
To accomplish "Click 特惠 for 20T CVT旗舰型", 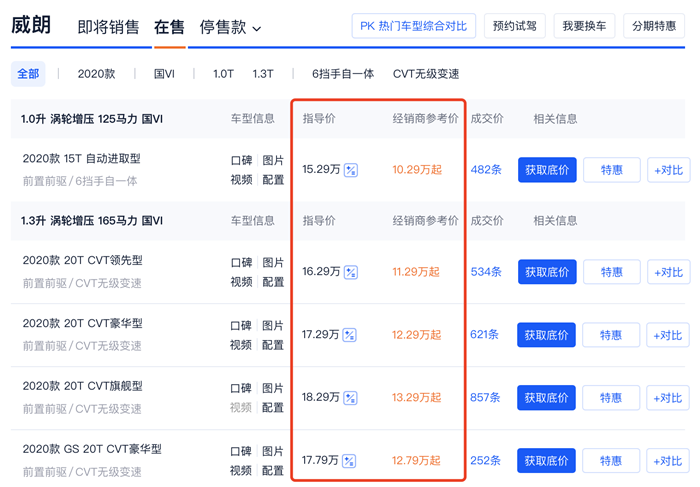I will pos(611,398).
